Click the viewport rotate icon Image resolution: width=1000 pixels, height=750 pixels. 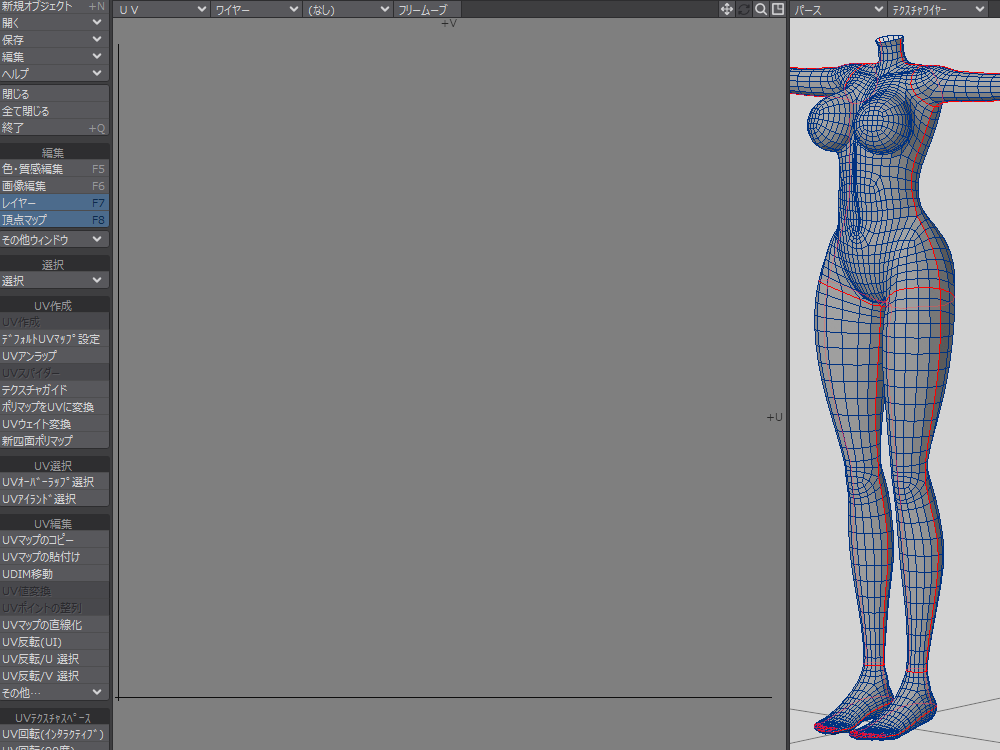coord(744,9)
